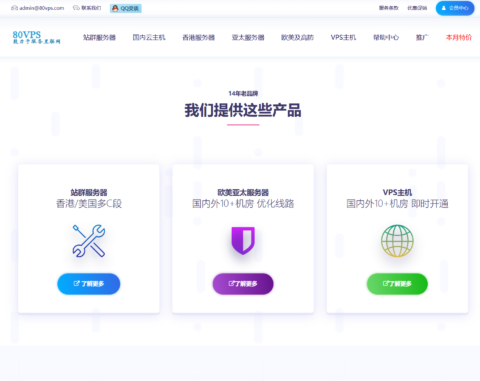Screen dimensions: 480x381
Task: Click the 国内外10+机房 即时开通 subtitle
Action: coord(397,204)
